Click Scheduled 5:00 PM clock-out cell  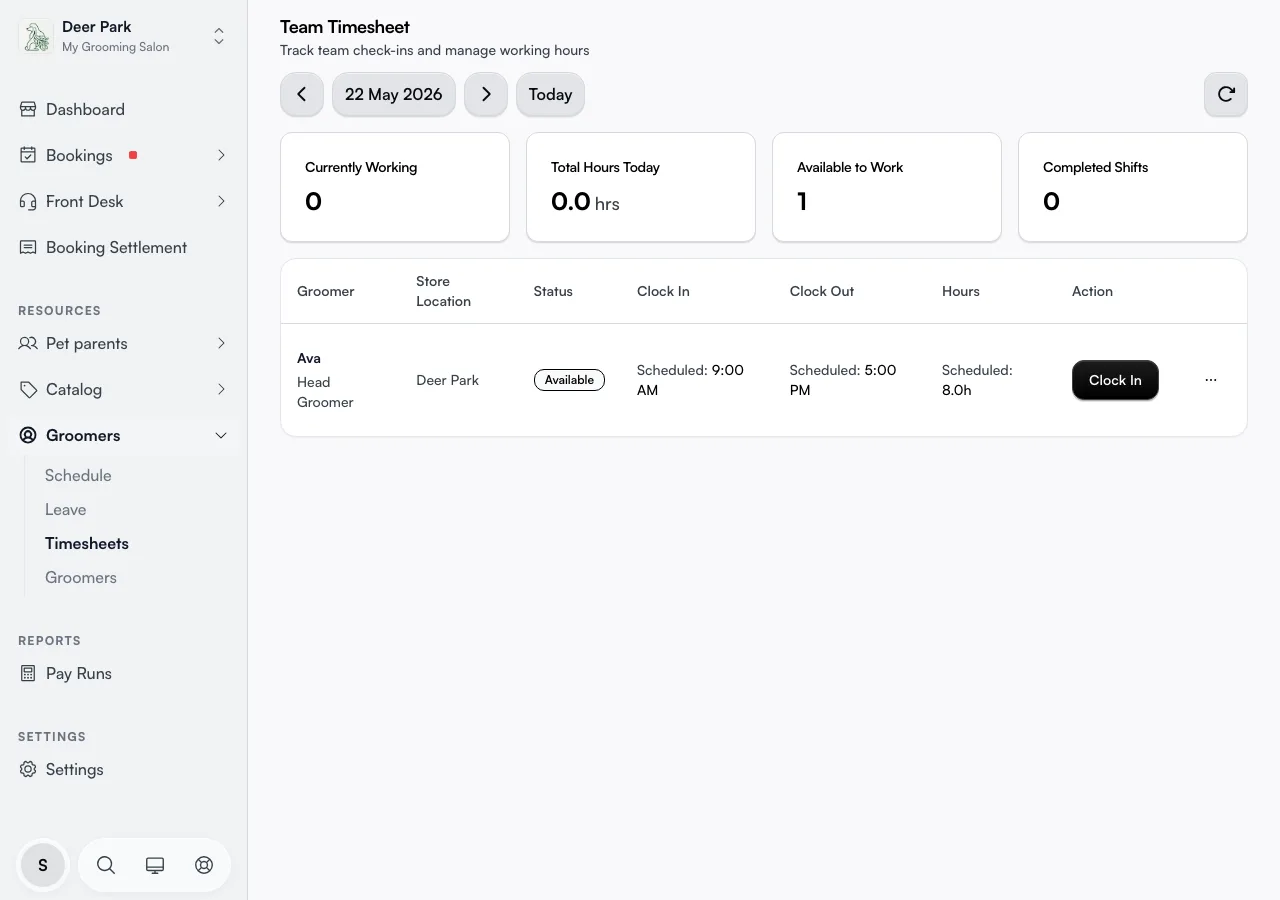point(843,380)
